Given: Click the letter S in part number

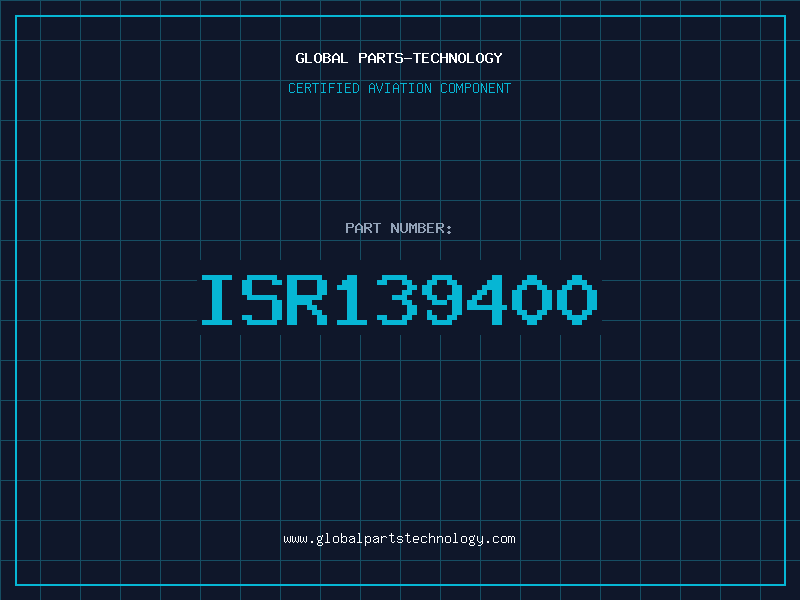Looking at the screenshot, I should click(x=262, y=299).
